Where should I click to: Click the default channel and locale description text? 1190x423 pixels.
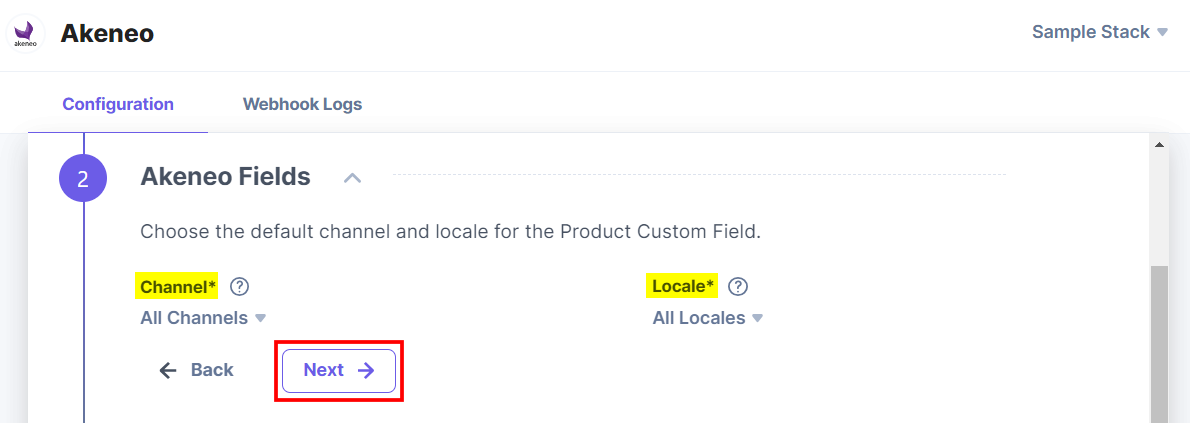[x=450, y=232]
